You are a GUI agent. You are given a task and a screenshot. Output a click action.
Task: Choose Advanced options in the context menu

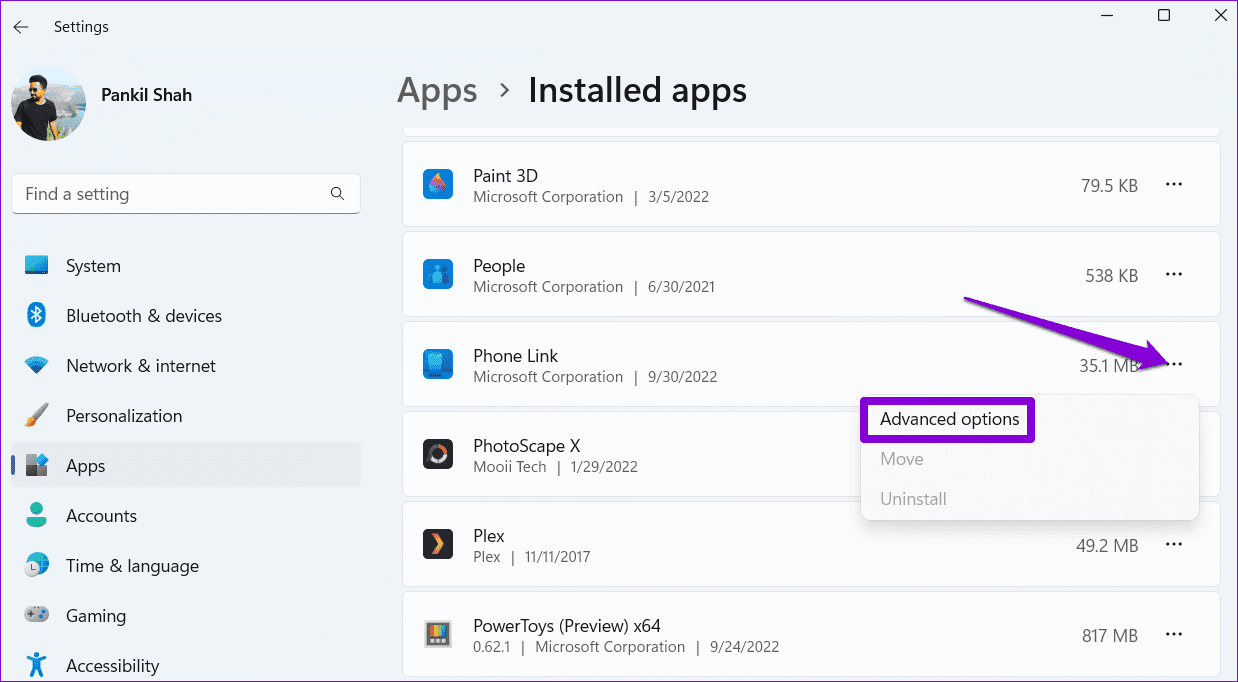coord(949,419)
